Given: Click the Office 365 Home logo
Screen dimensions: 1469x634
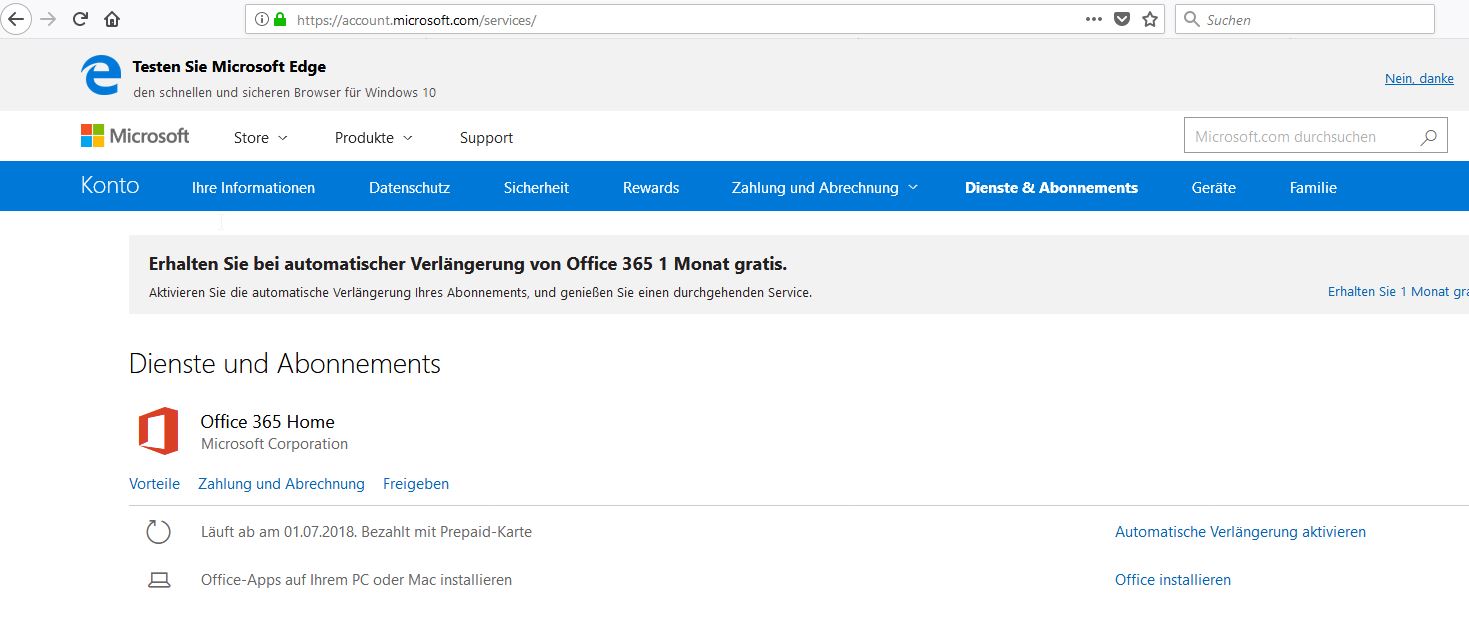Looking at the screenshot, I should (158, 431).
